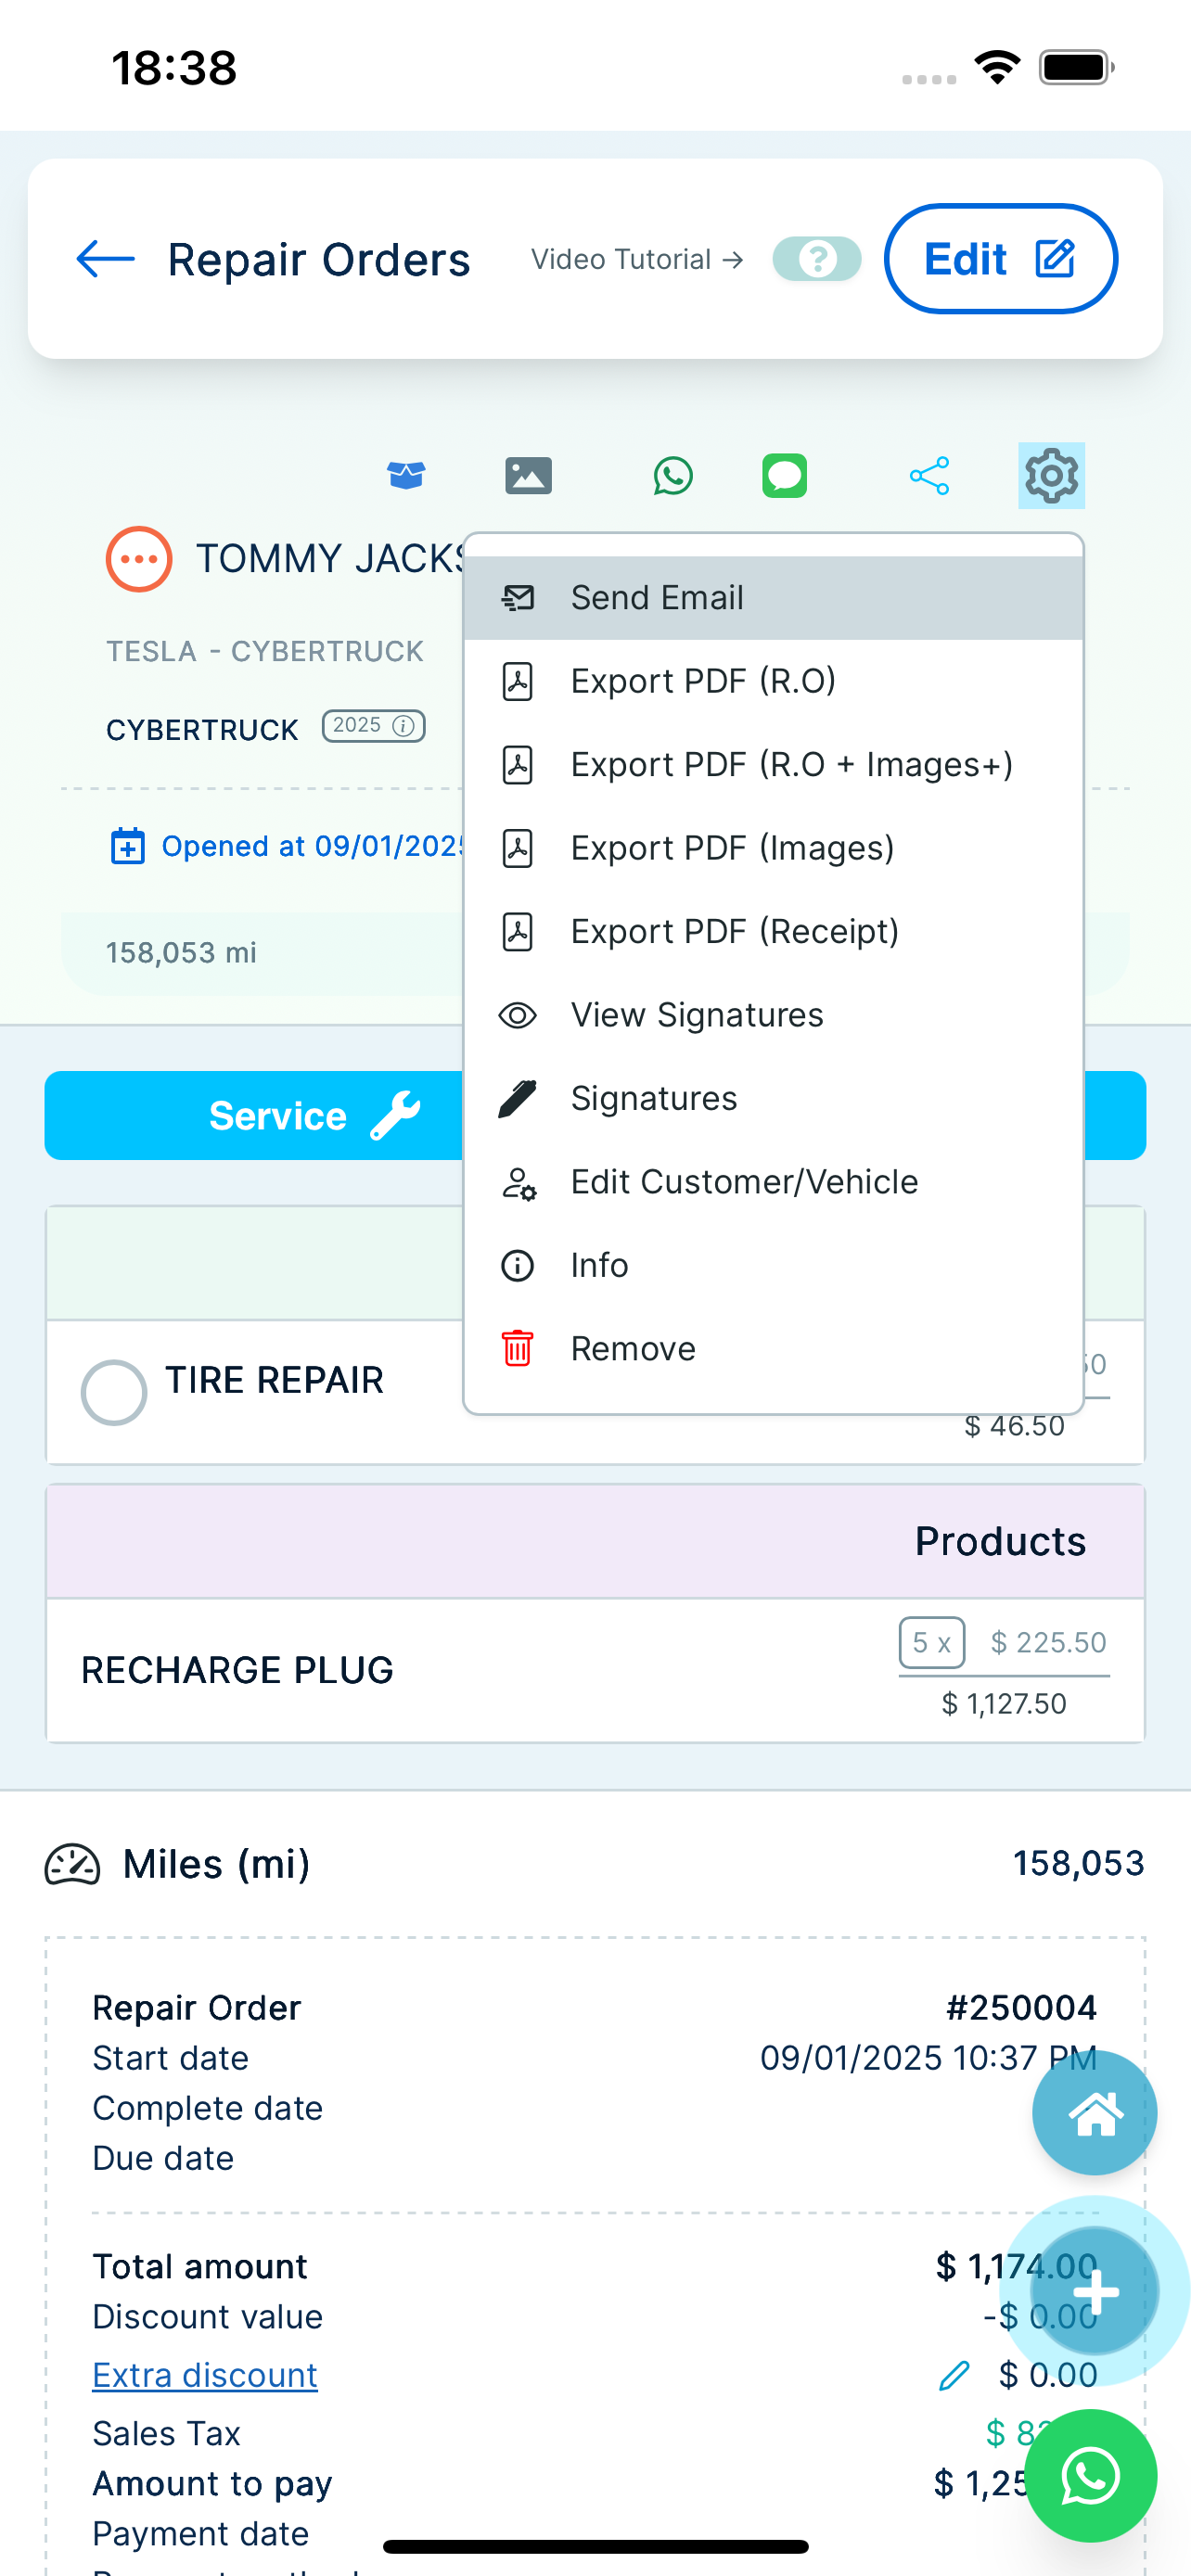Screen dimensions: 1191x2576
Task: Tap the calendar icon beside Opened at
Action: click(x=127, y=846)
